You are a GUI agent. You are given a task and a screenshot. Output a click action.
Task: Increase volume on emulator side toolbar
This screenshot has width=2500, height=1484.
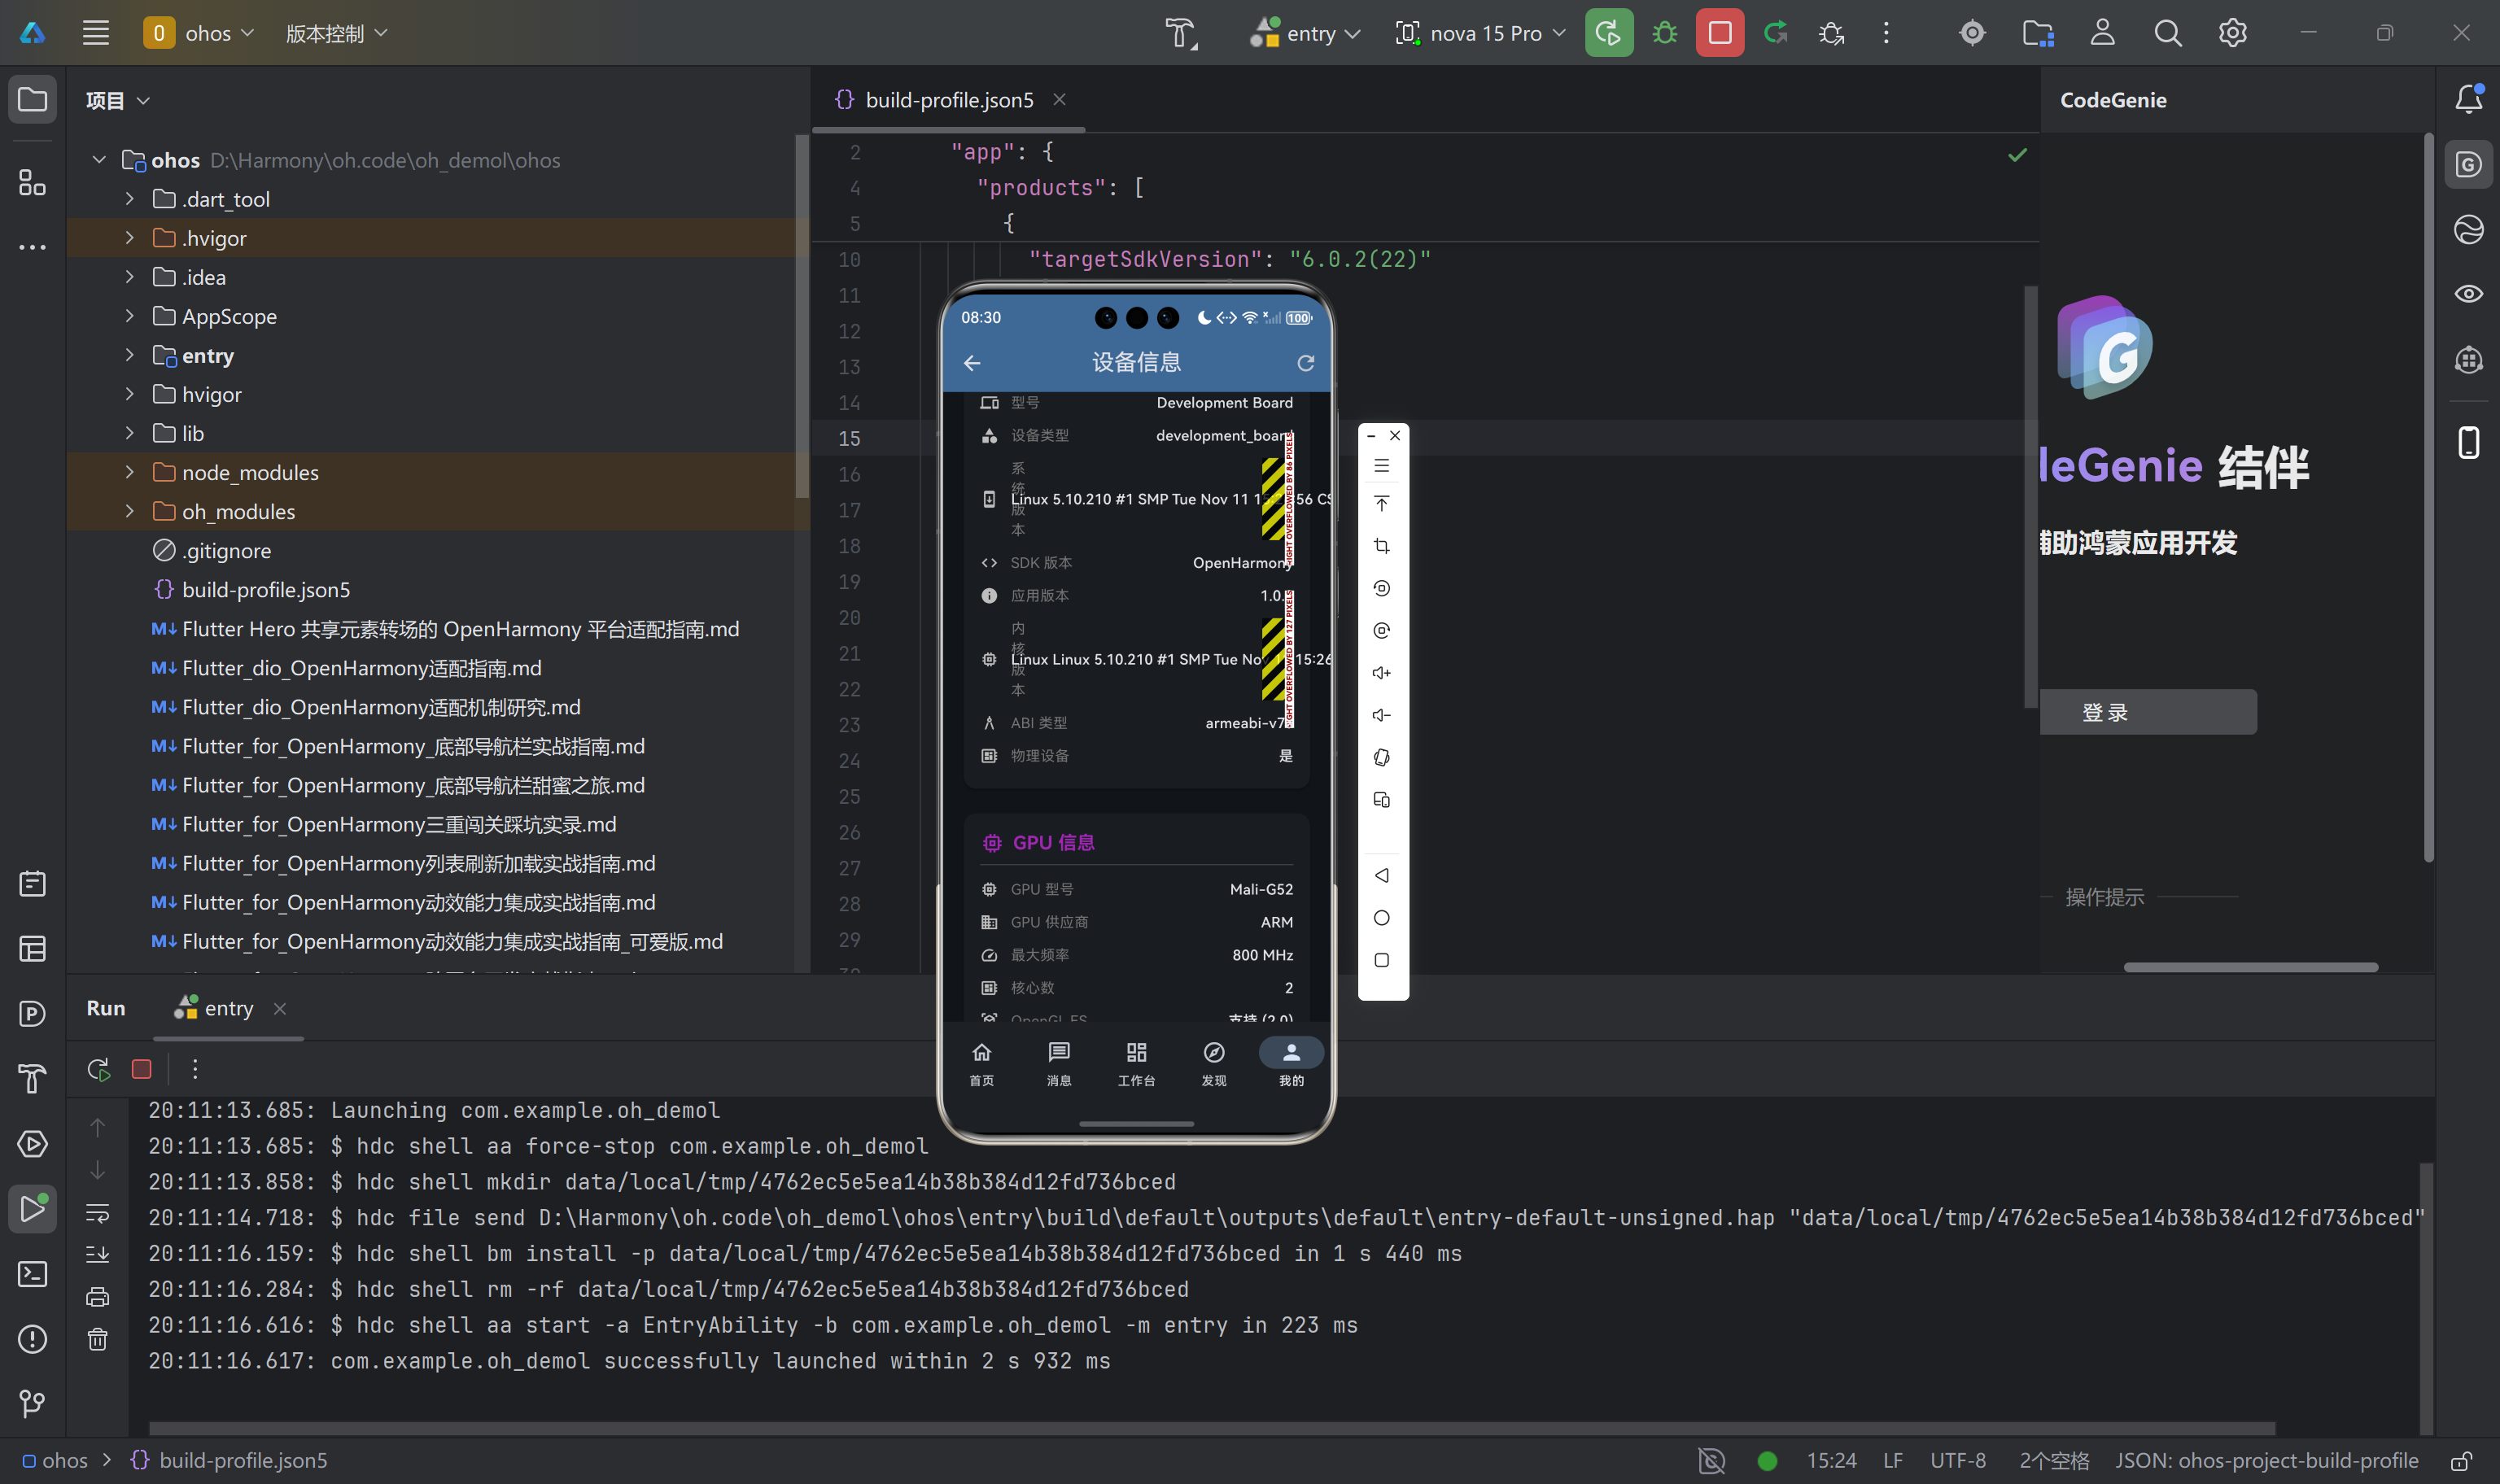click(x=1381, y=673)
